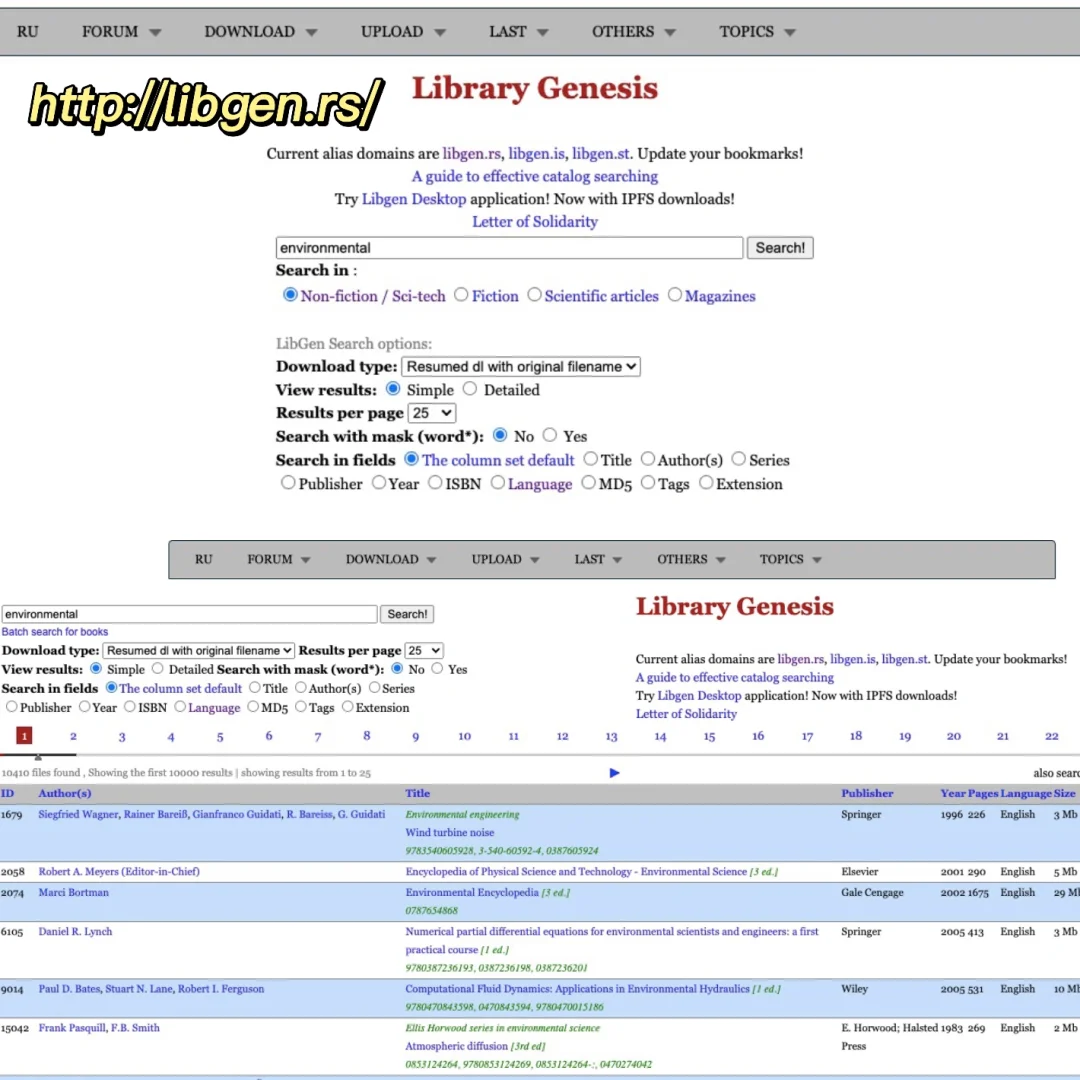This screenshot has width=1080, height=1080.
Task: Open UPLOAD menu in top navigation bar
Action: point(403,32)
